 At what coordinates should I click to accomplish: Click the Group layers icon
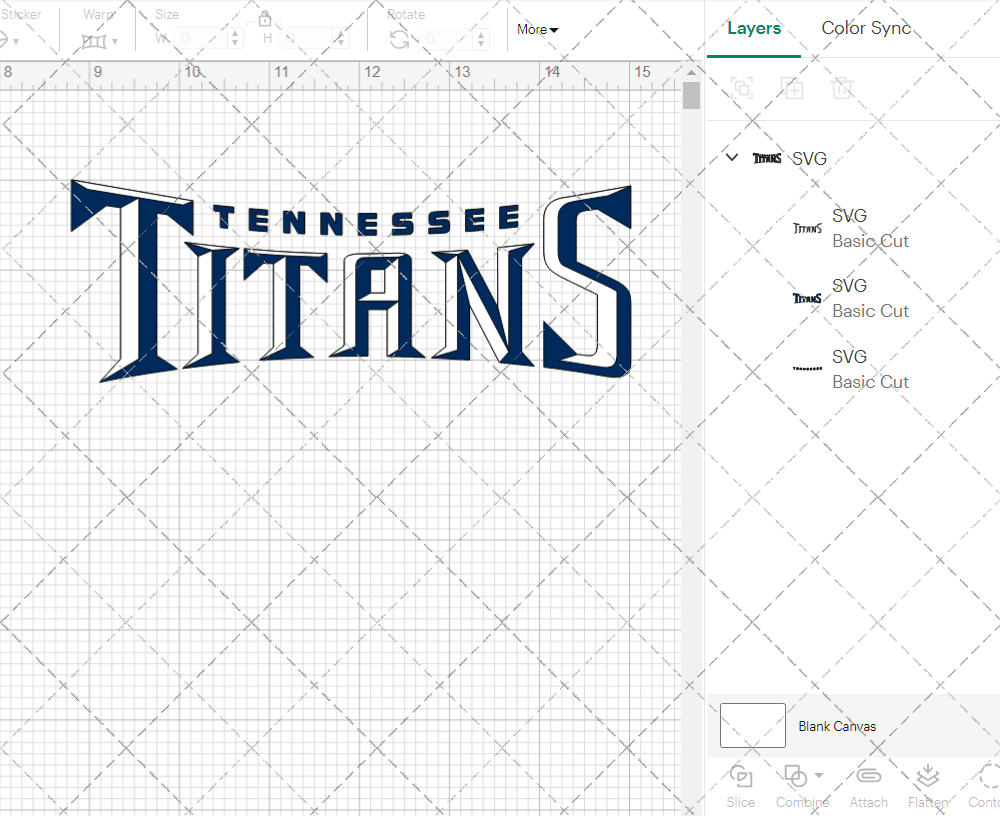pyautogui.click(x=742, y=88)
